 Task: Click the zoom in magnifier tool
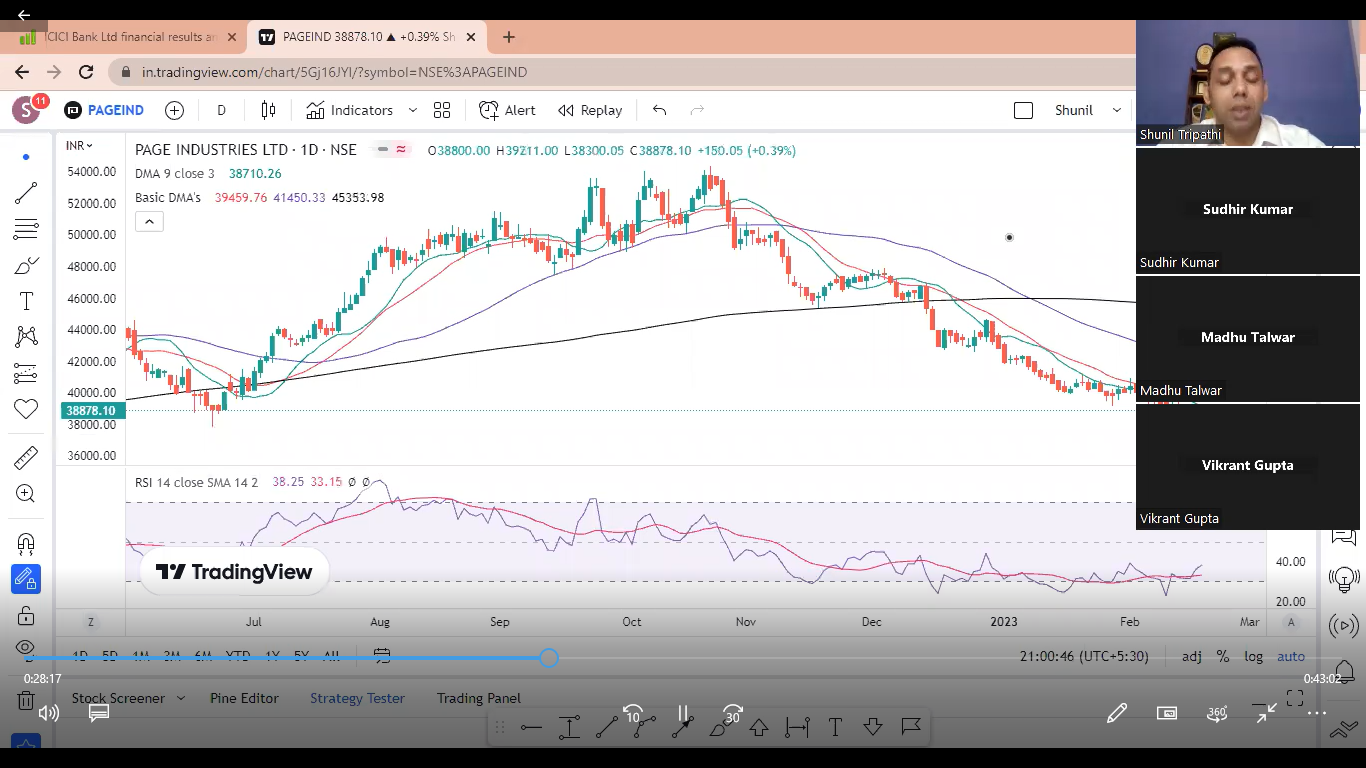pos(26,493)
